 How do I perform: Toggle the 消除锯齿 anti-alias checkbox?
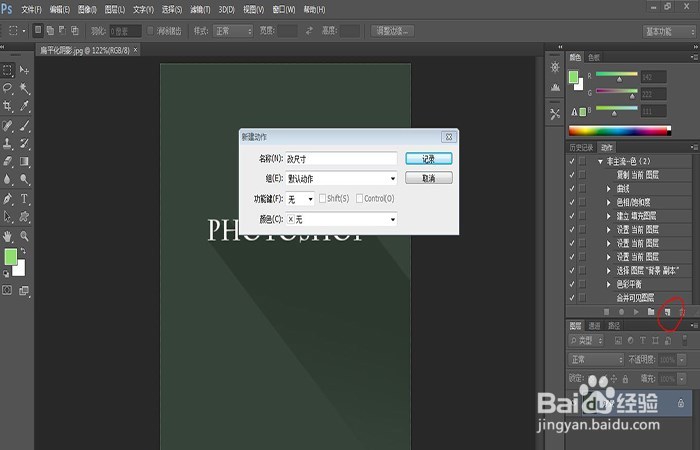[x=150, y=31]
